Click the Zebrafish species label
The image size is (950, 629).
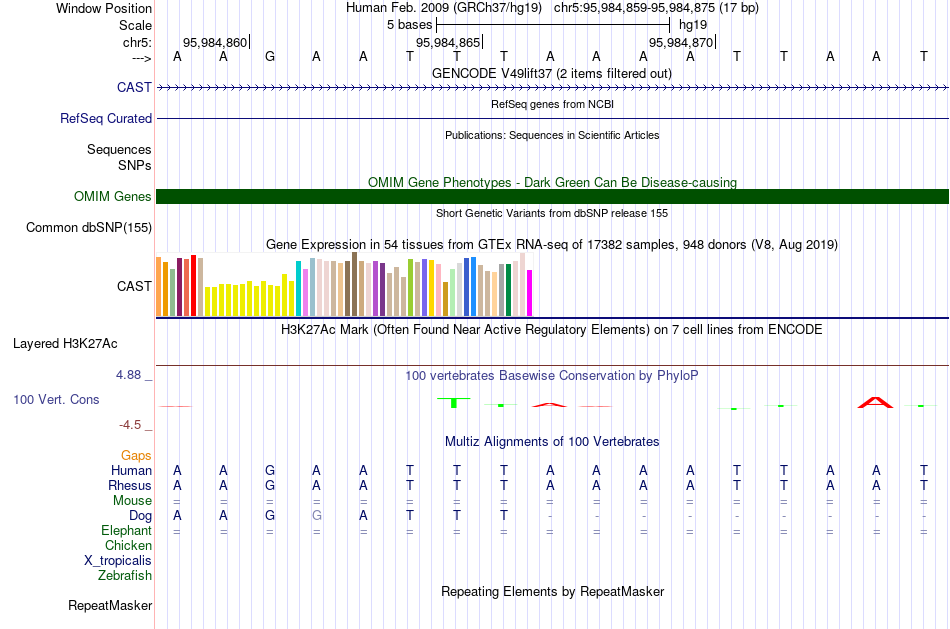[124, 576]
